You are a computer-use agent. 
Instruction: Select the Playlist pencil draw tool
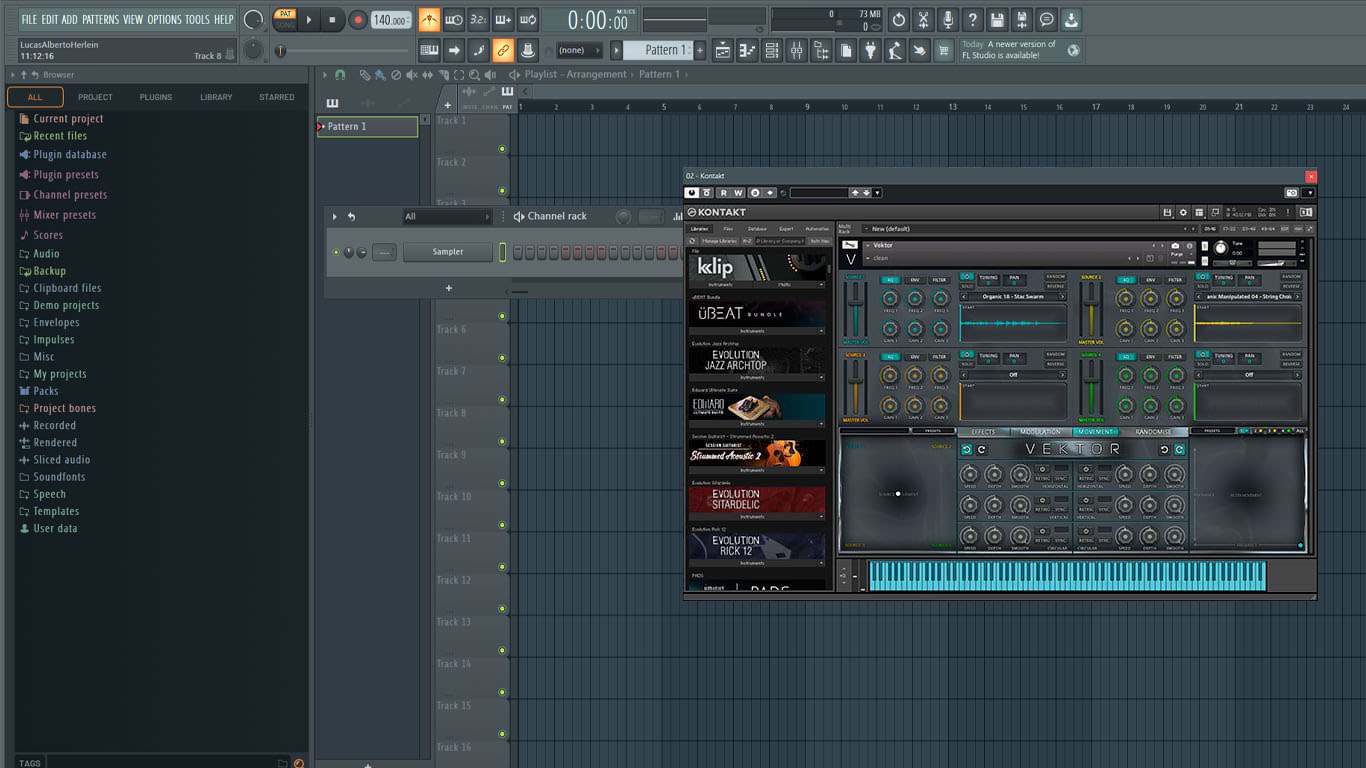coord(365,75)
